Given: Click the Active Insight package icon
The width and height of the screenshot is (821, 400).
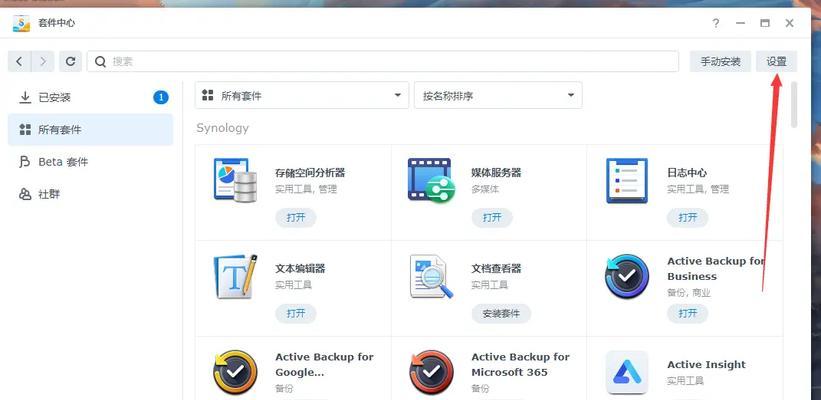Looking at the screenshot, I should pyautogui.click(x=627, y=372).
